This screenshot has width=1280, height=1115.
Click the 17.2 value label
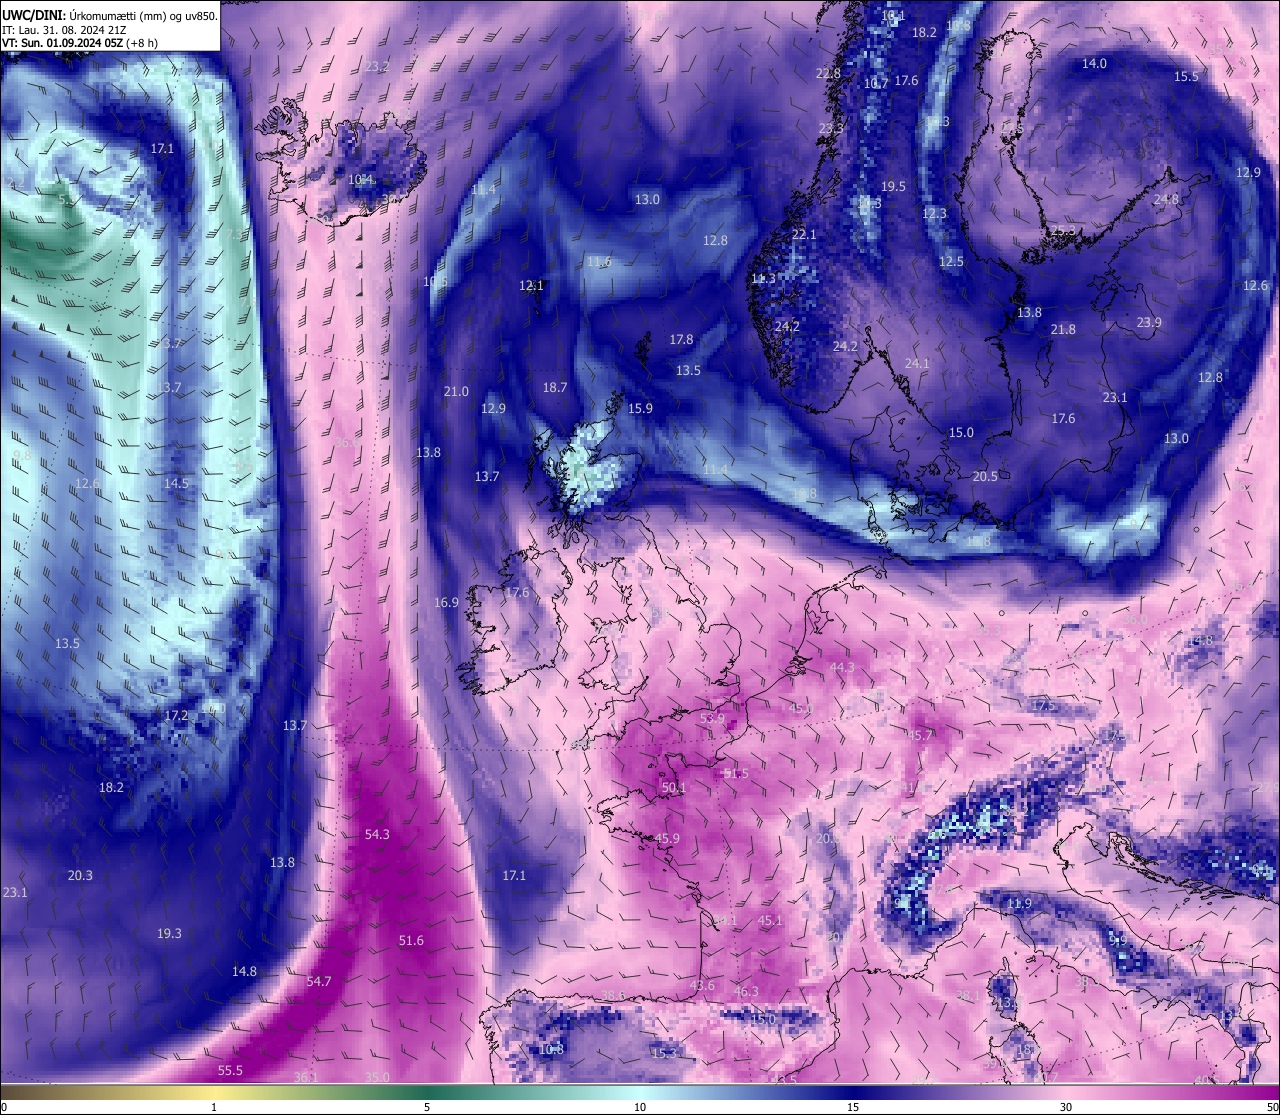tap(176, 715)
